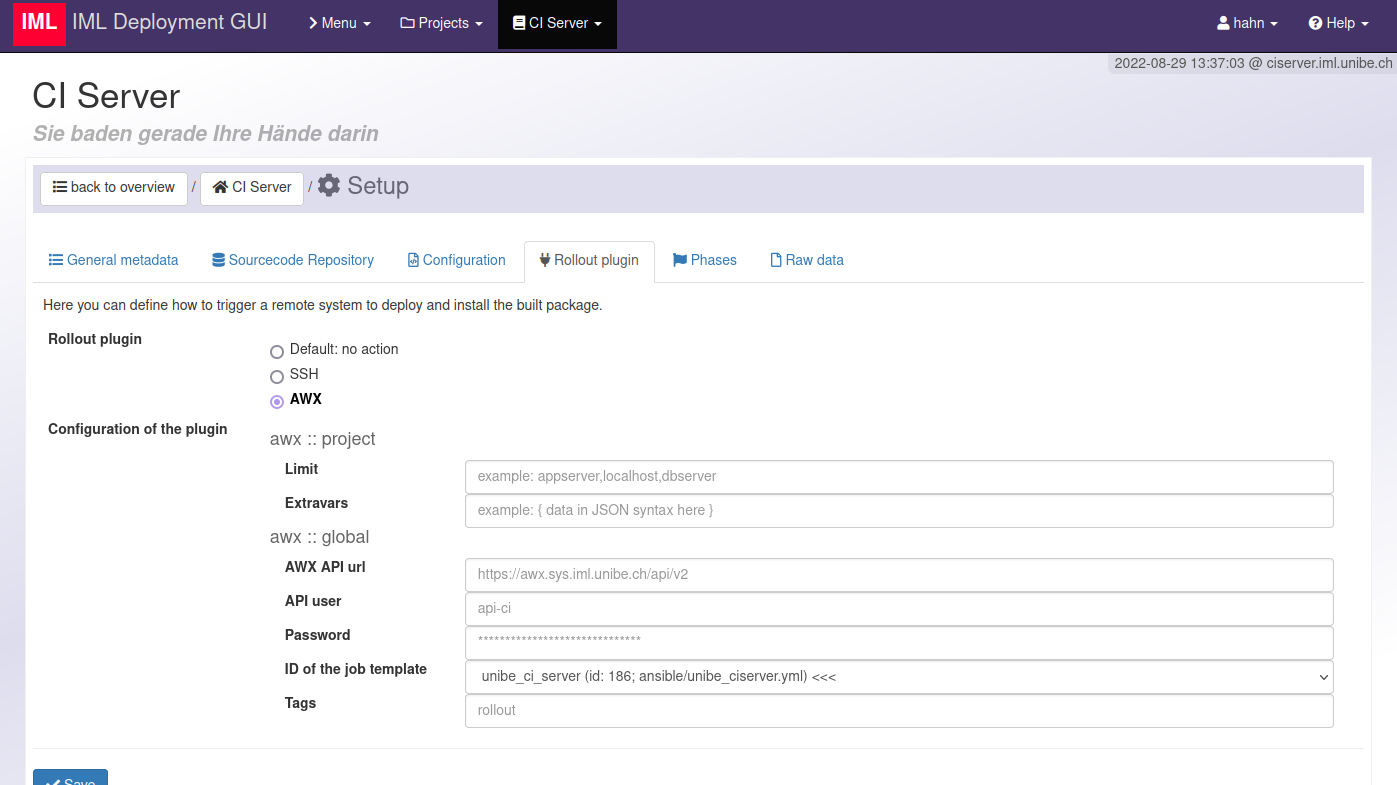Screen dimensions: 1397x785
Task: Click the Extravars input field
Action: click(x=899, y=511)
